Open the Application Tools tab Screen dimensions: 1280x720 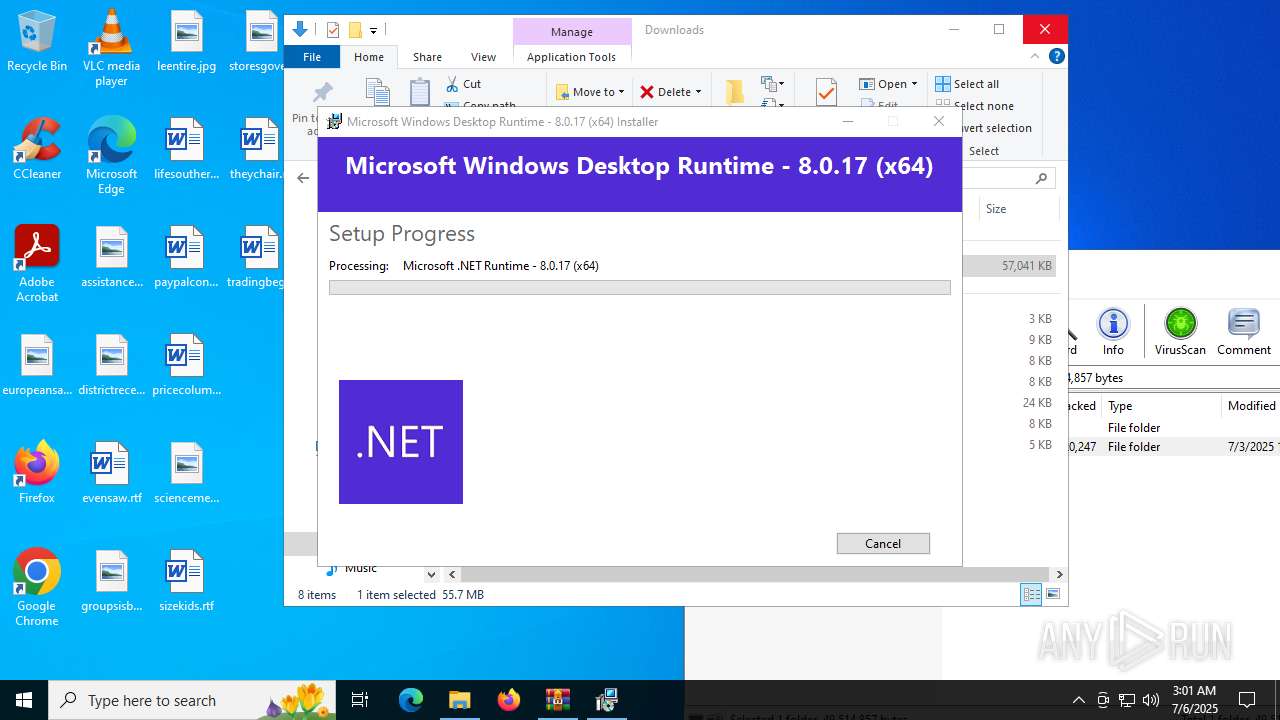click(571, 57)
